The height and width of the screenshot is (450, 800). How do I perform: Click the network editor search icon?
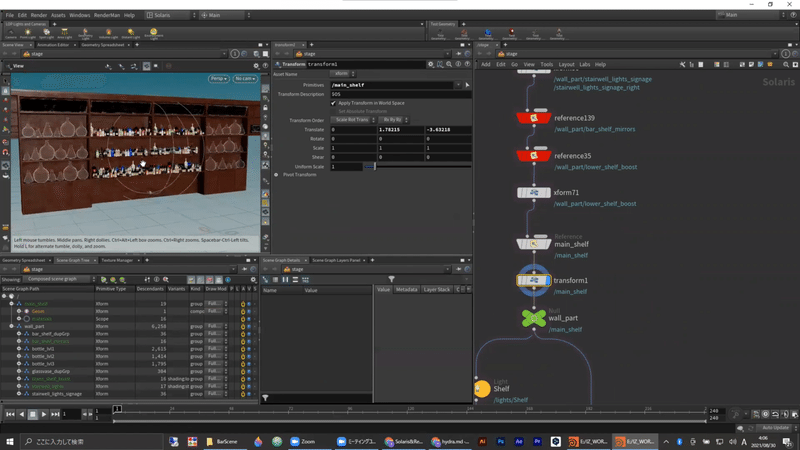click(x=786, y=65)
